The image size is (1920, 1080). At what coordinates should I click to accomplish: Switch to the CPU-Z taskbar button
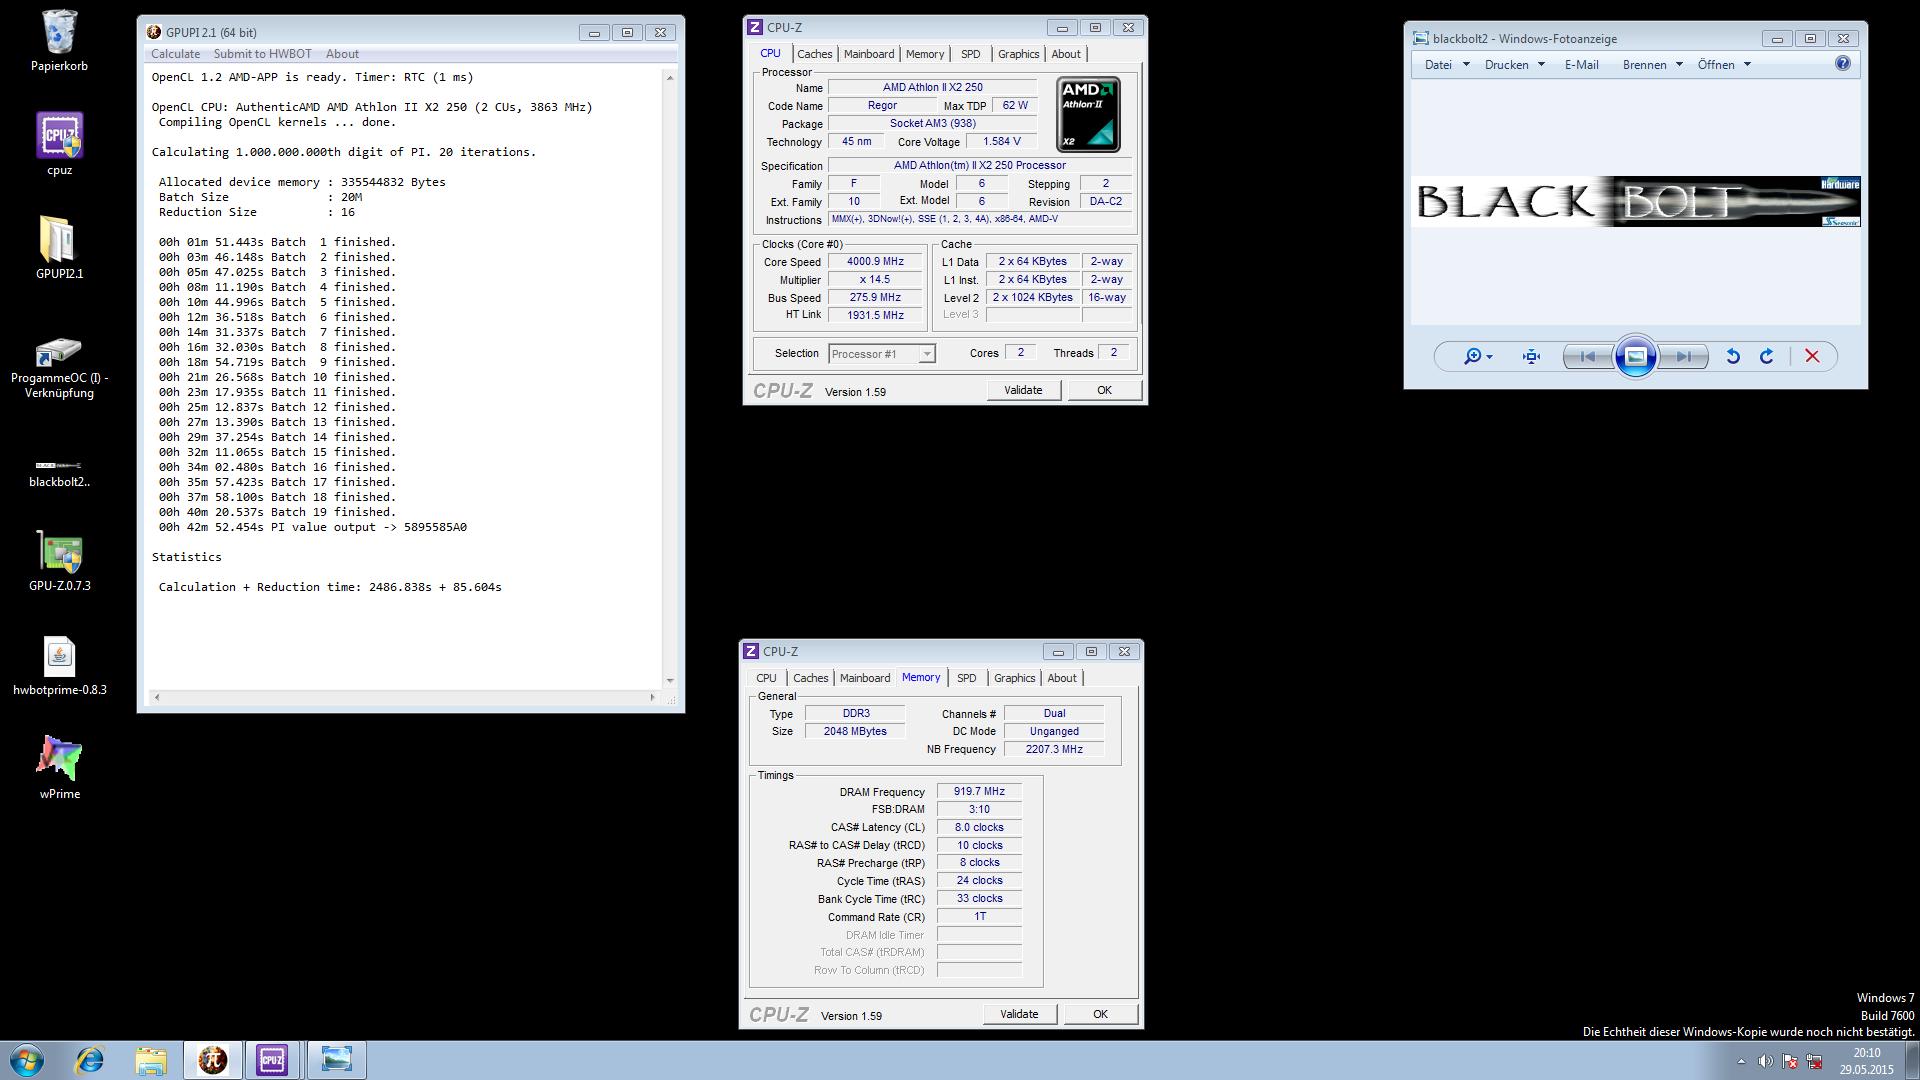[x=272, y=1060]
